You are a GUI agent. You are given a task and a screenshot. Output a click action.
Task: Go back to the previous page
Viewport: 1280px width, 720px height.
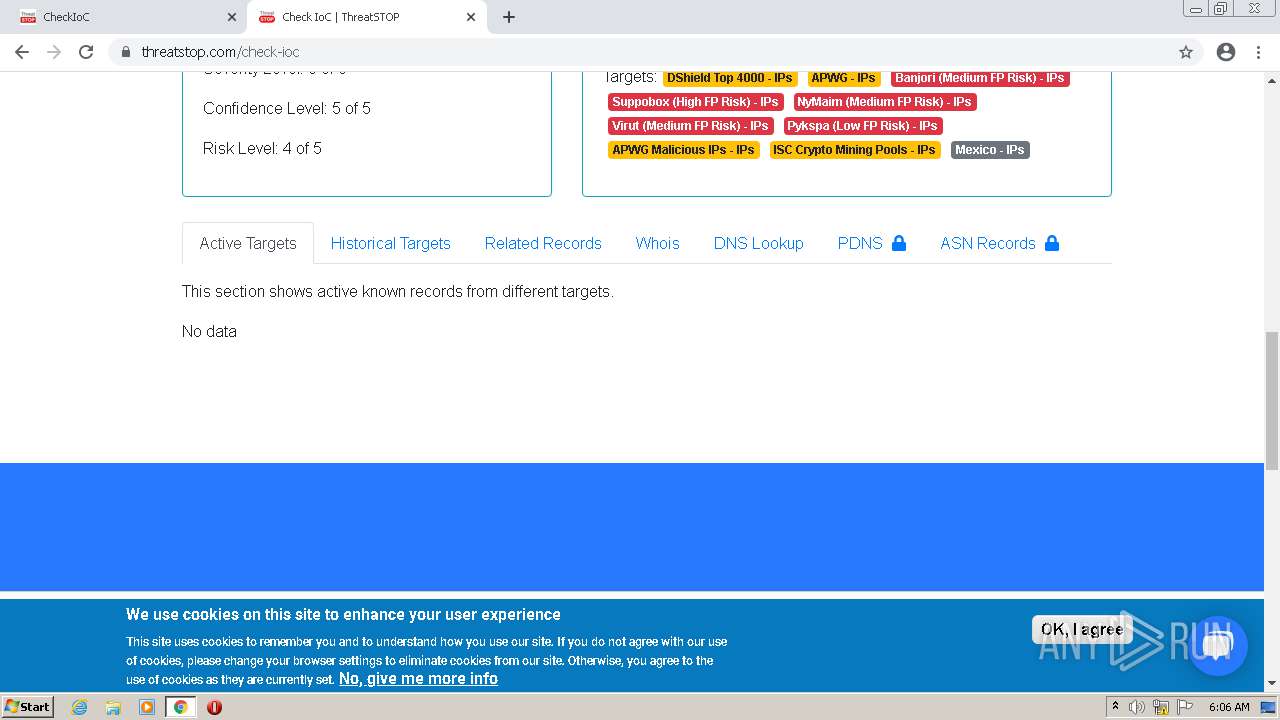[22, 52]
